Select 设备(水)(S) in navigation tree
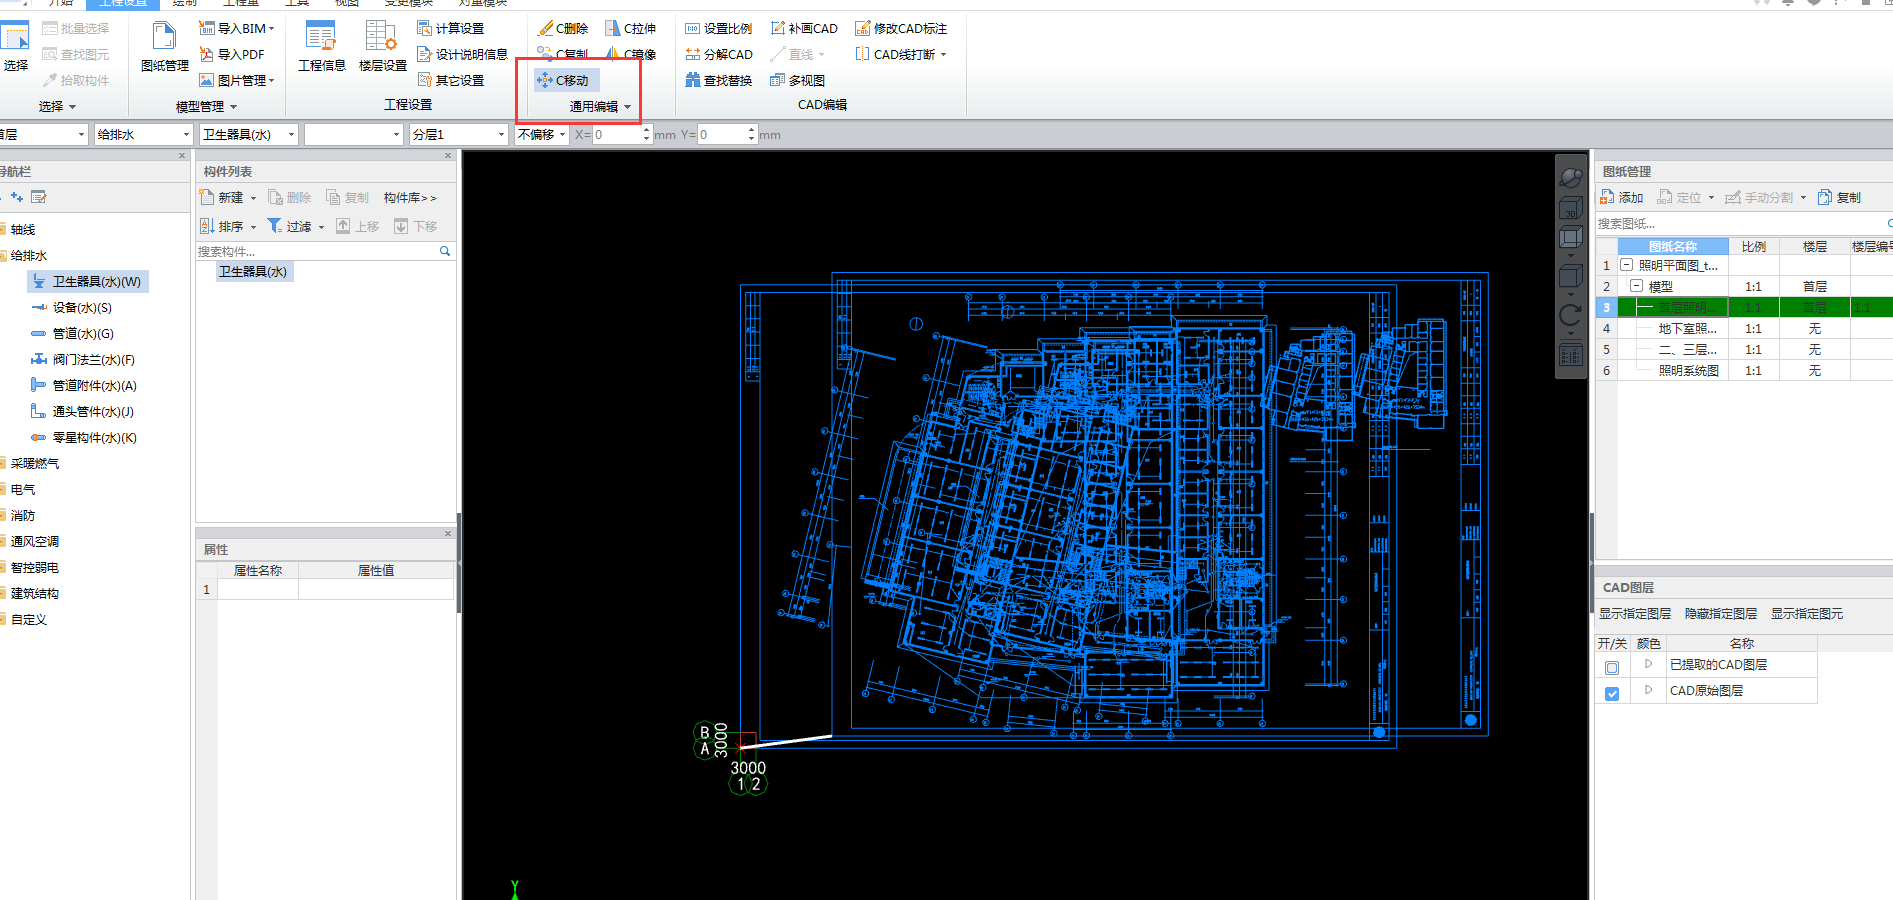Viewport: 1893px width, 900px height. pyautogui.click(x=71, y=308)
